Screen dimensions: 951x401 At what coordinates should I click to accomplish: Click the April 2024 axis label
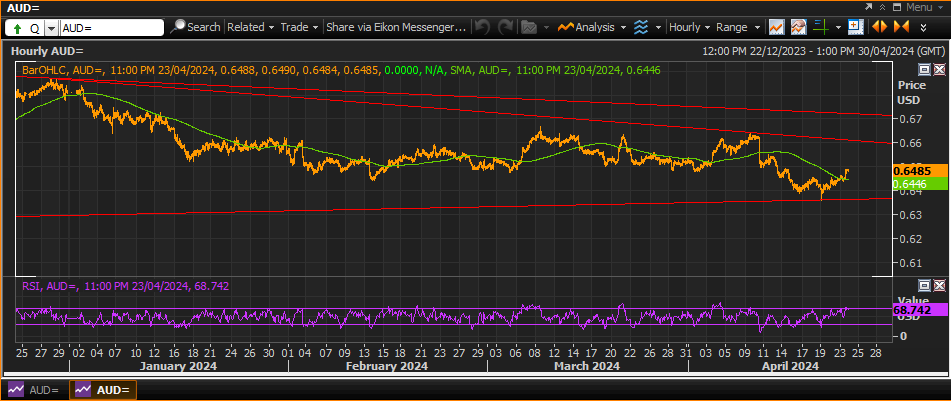click(791, 366)
